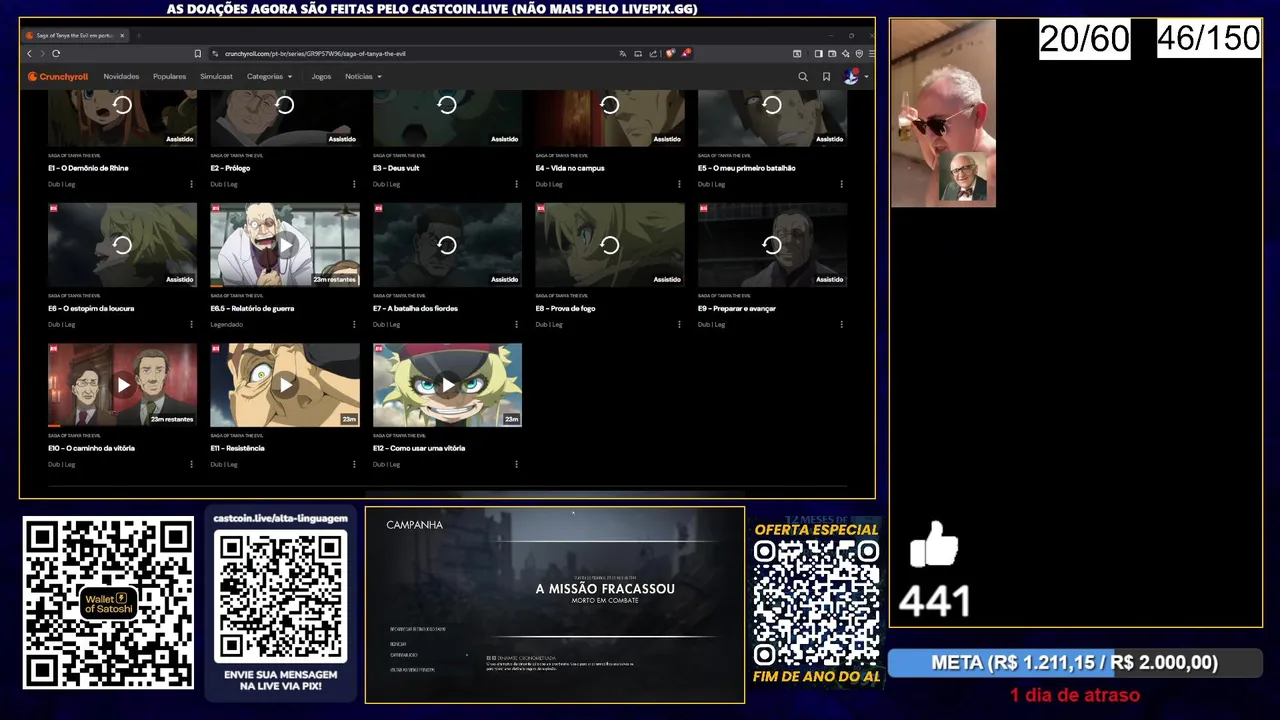Open options menu for E7 A batalha dos fiordes
Viewport: 1280px width, 720px height.
(516, 324)
